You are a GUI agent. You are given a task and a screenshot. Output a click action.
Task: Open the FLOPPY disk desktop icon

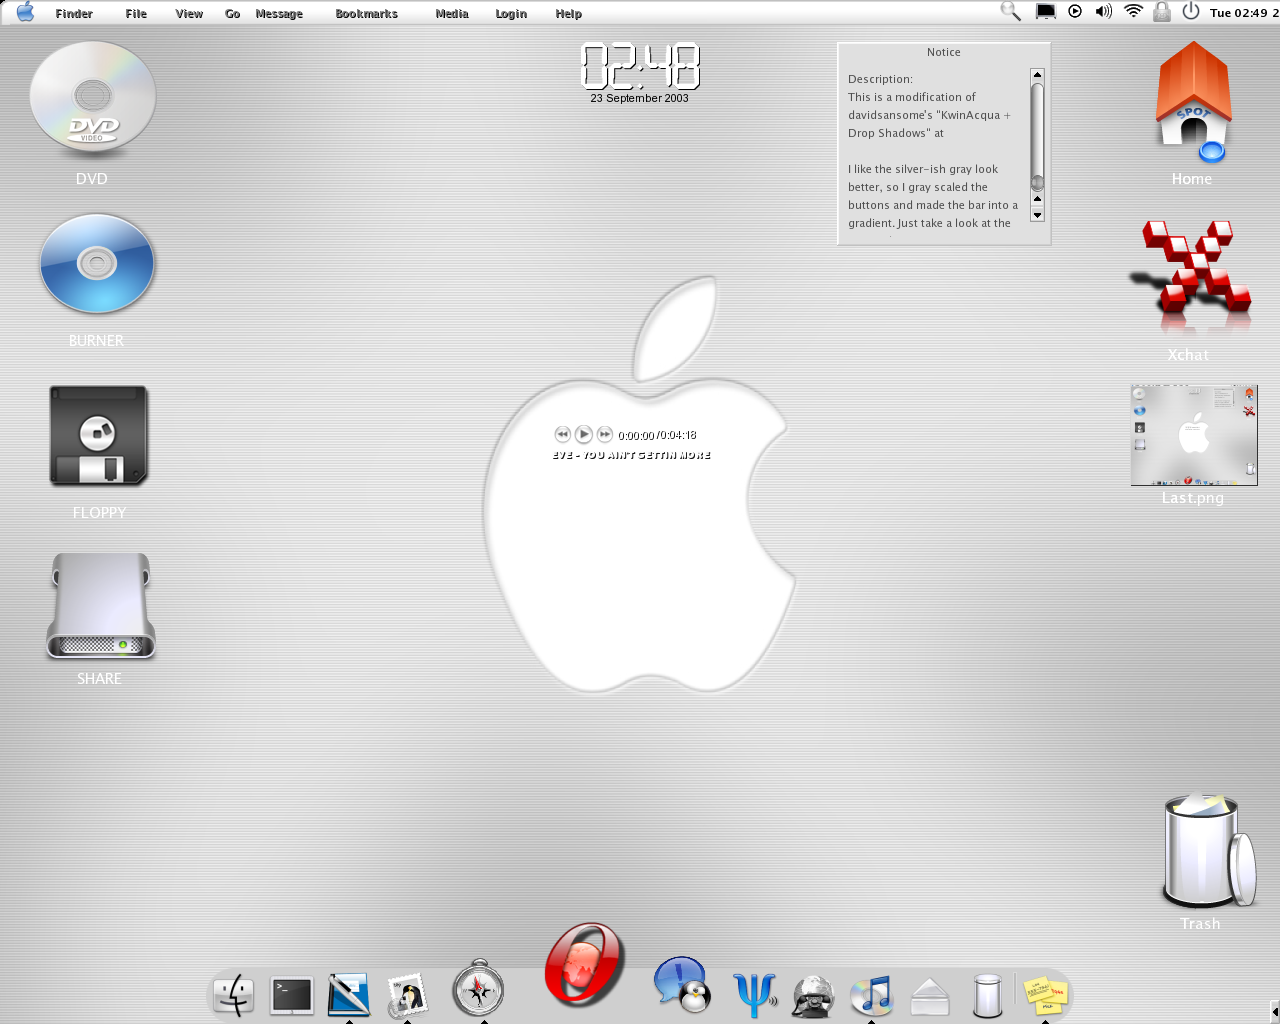pos(99,436)
